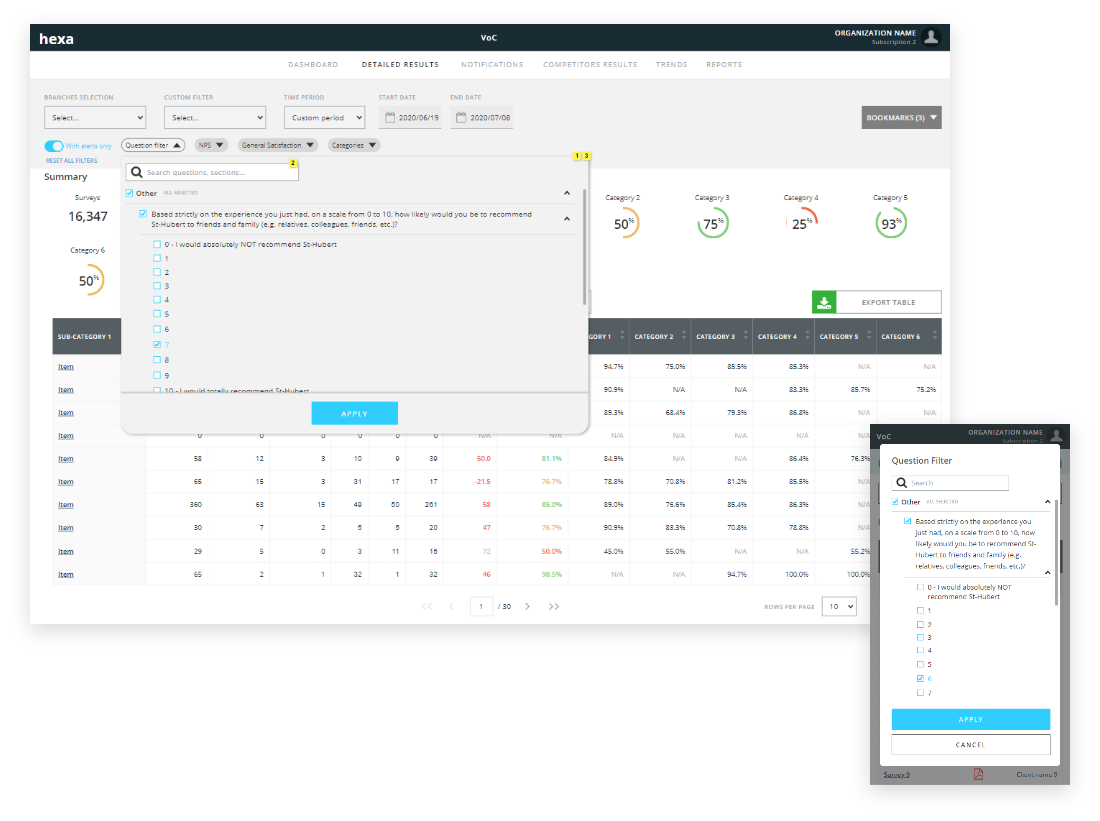Switch to Detailed Results tab

pyautogui.click(x=401, y=65)
